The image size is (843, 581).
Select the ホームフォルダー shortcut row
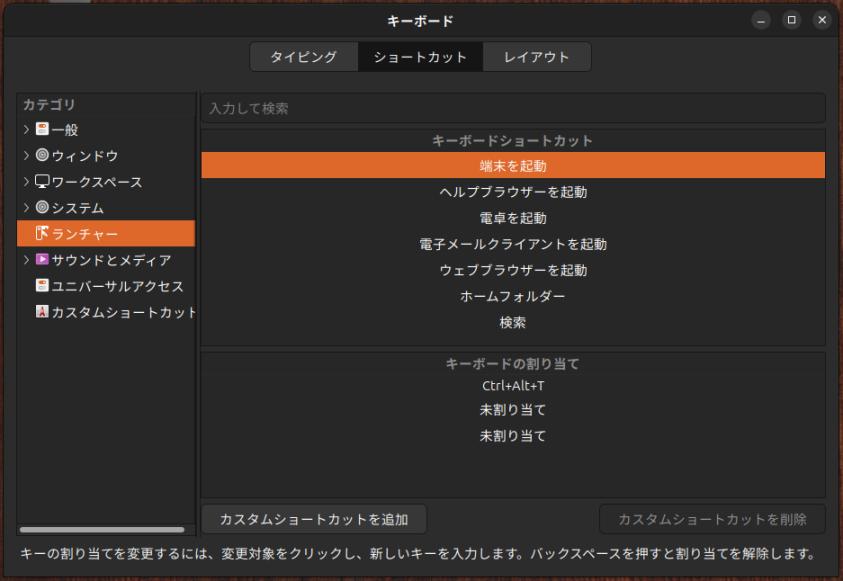pos(513,296)
